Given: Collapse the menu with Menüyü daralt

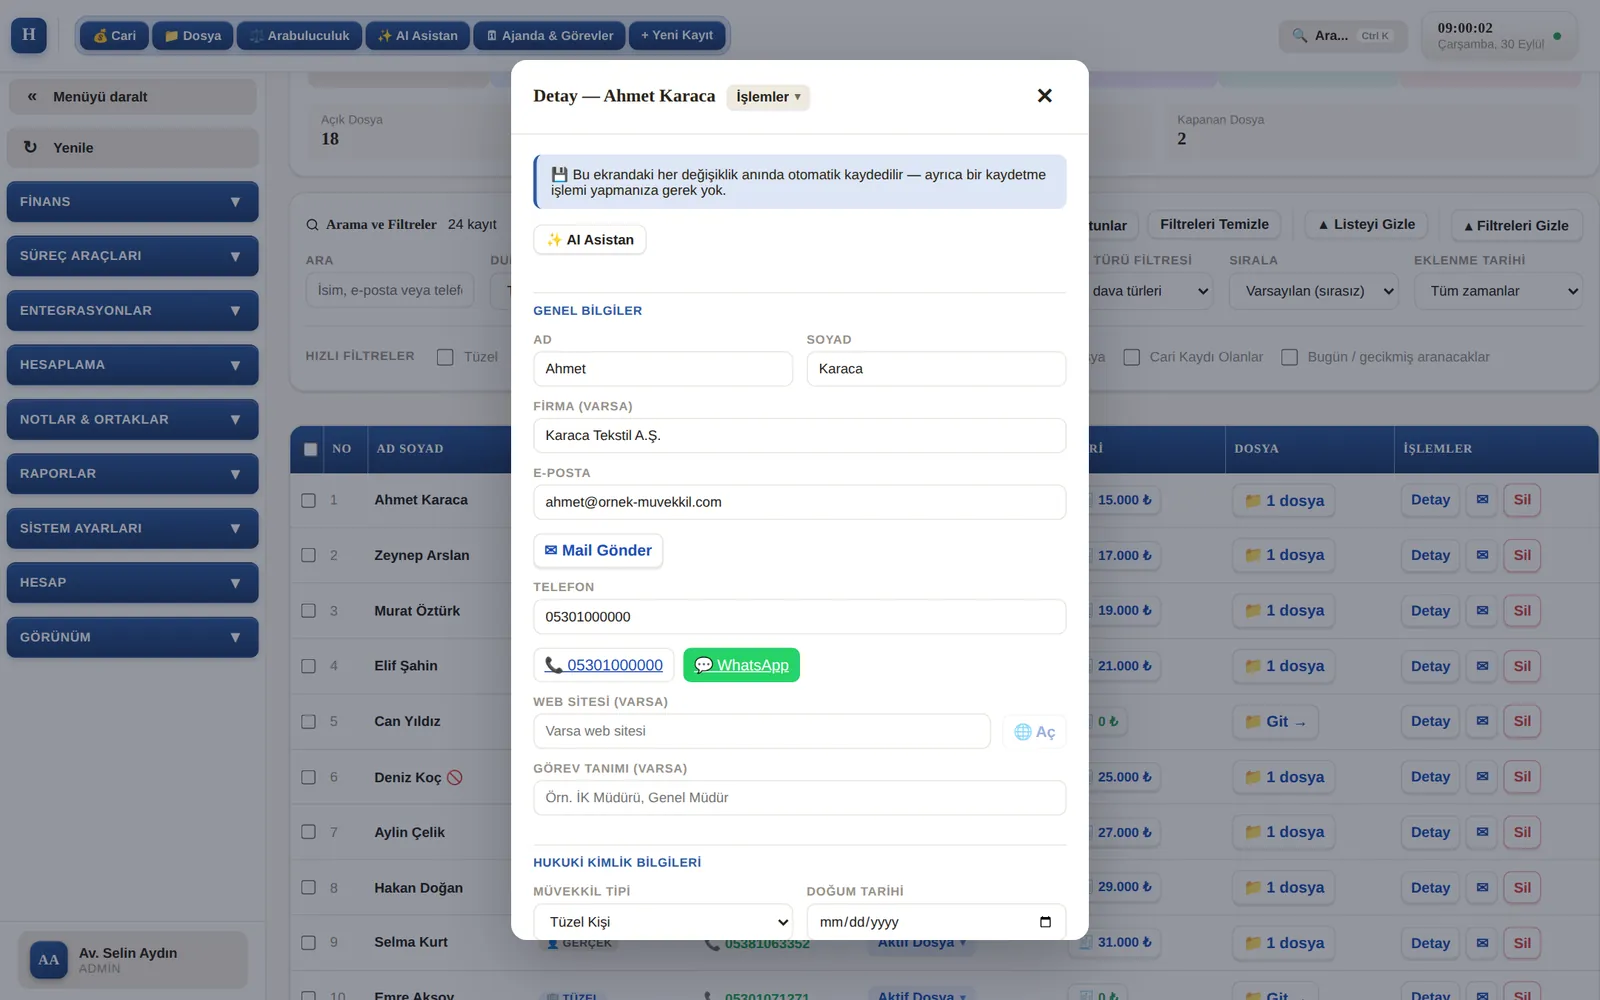Looking at the screenshot, I should [132, 97].
